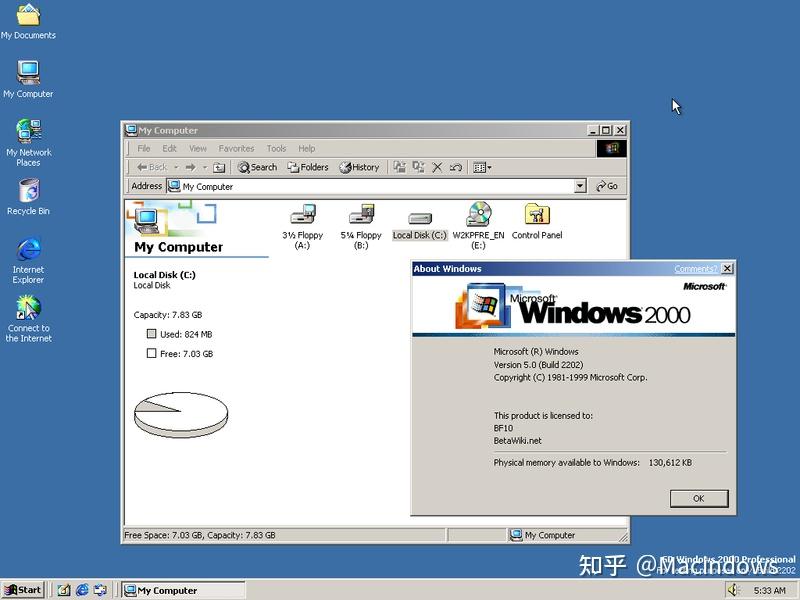Click the Used: 824 MB legend checkbox

pyautogui.click(x=153, y=334)
